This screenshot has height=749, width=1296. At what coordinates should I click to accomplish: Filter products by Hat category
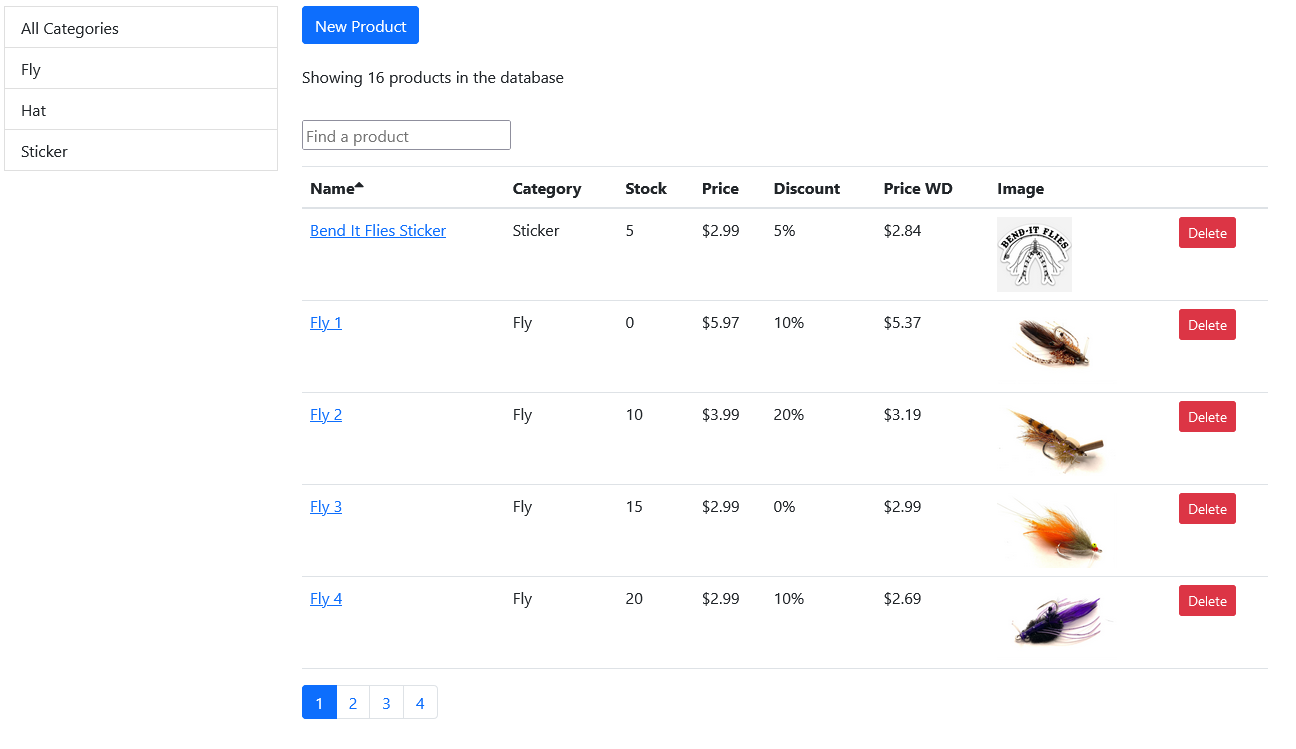pyautogui.click(x=141, y=110)
